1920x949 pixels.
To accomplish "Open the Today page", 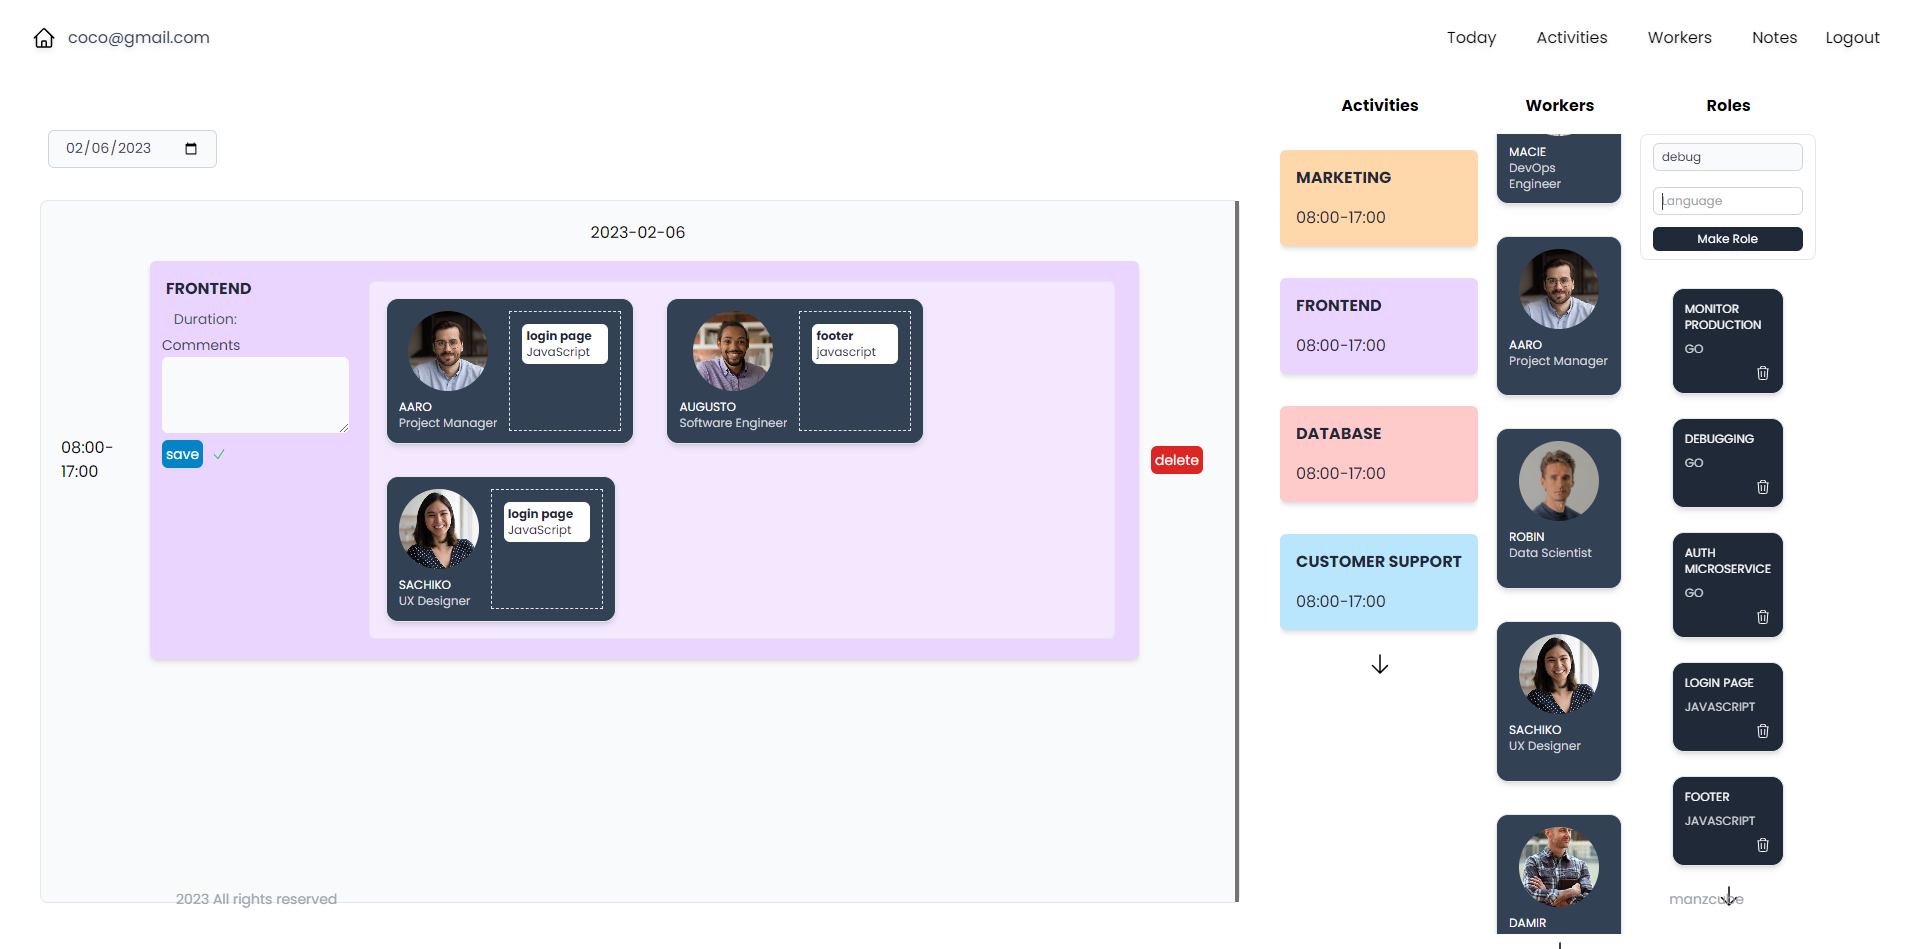I will tap(1471, 38).
